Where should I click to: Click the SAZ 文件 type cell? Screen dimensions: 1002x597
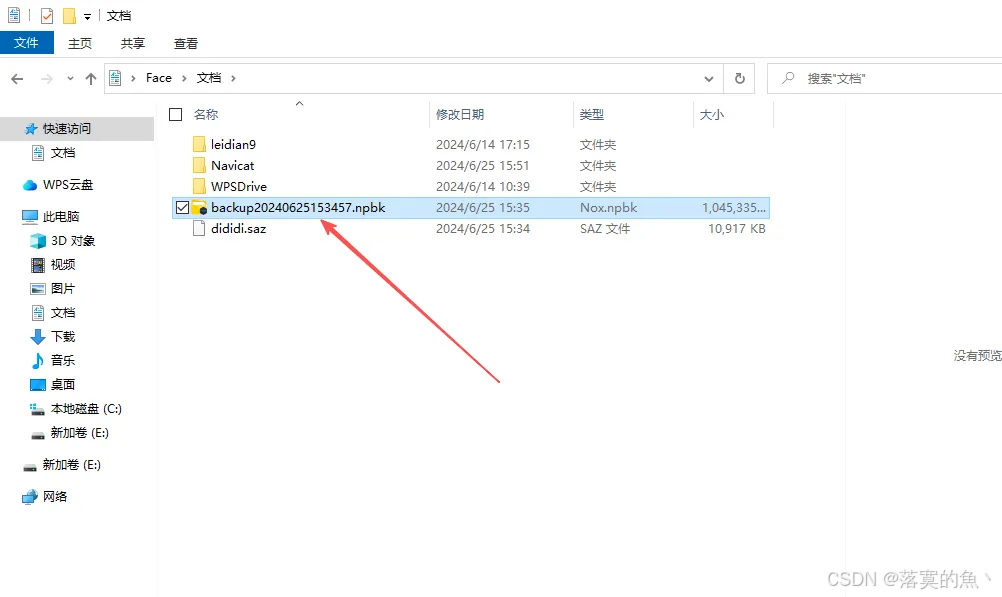point(605,229)
